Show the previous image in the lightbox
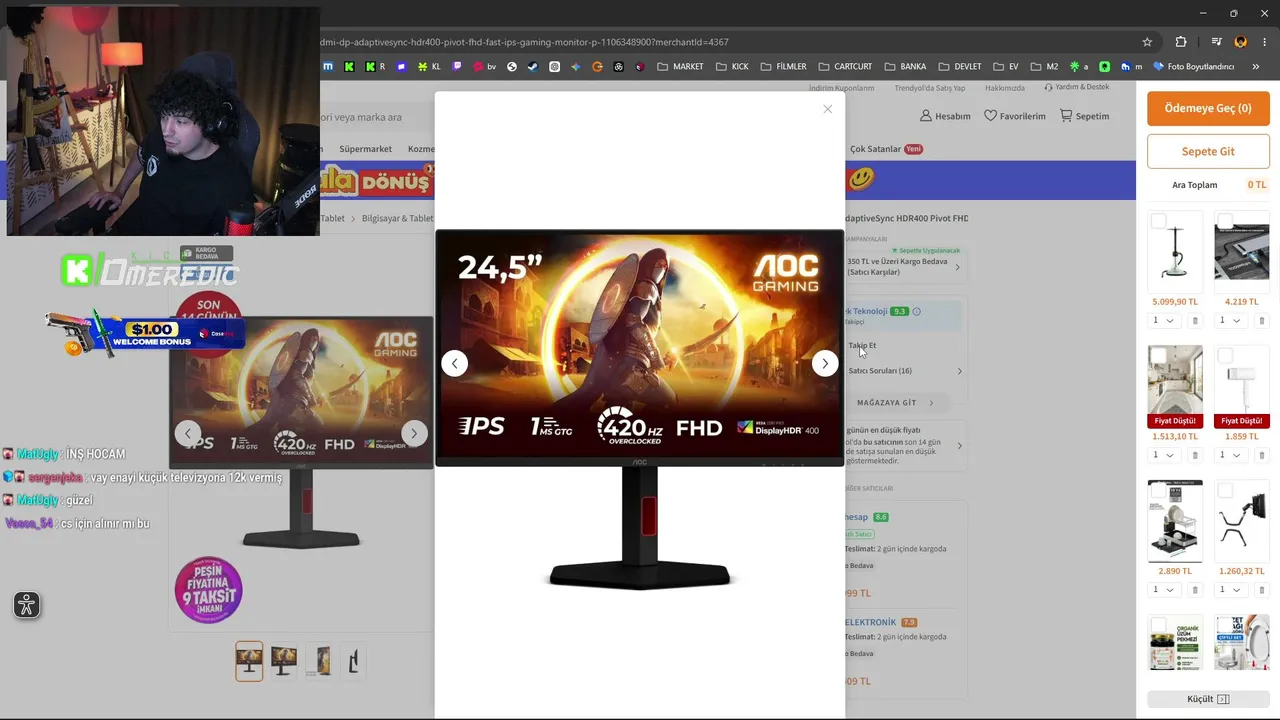Image resolution: width=1280 pixels, height=720 pixels. pyautogui.click(x=454, y=363)
